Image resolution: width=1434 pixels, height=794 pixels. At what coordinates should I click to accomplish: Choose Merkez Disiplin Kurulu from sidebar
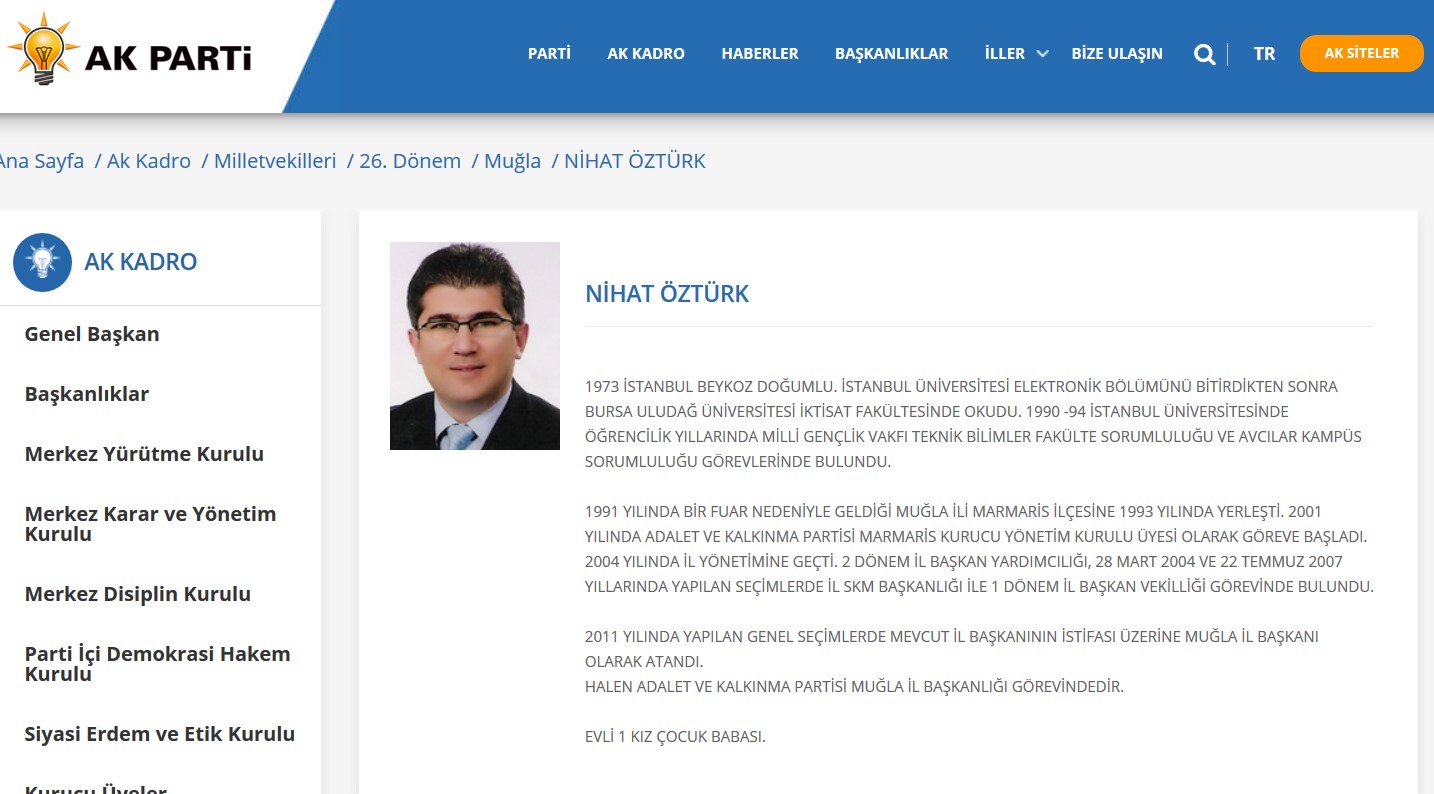pos(138,594)
